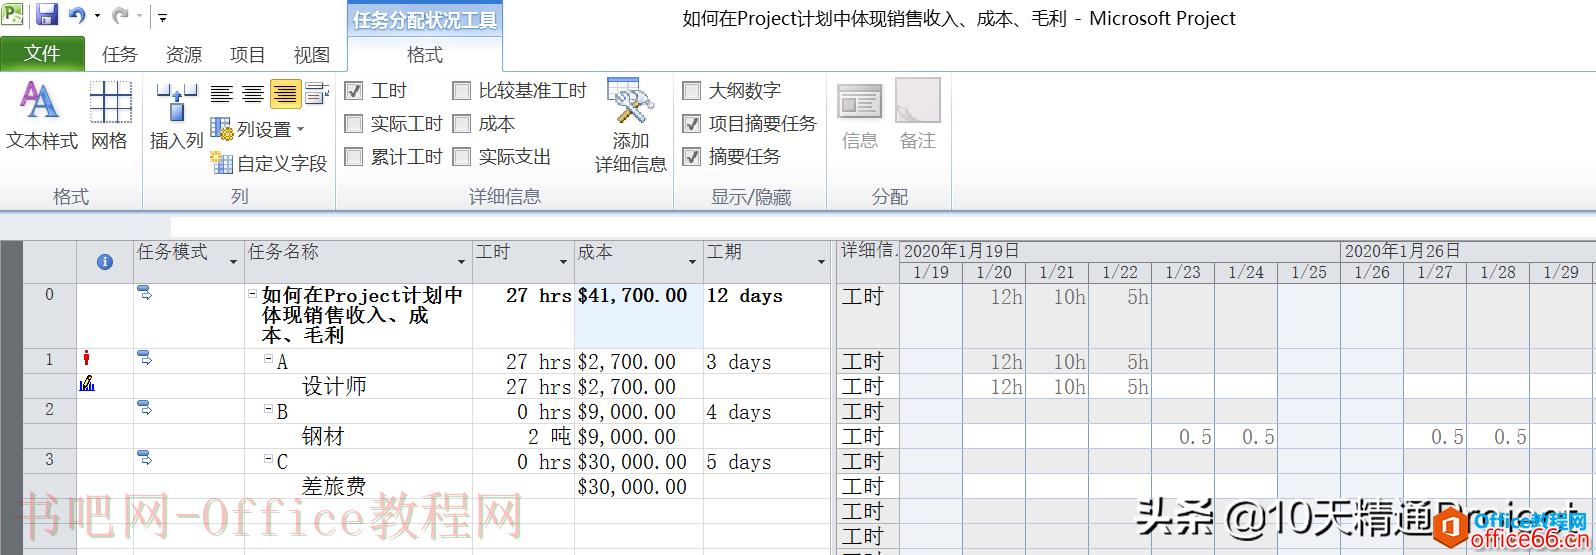
Task: Click task mode icon for task A
Action: 145,359
